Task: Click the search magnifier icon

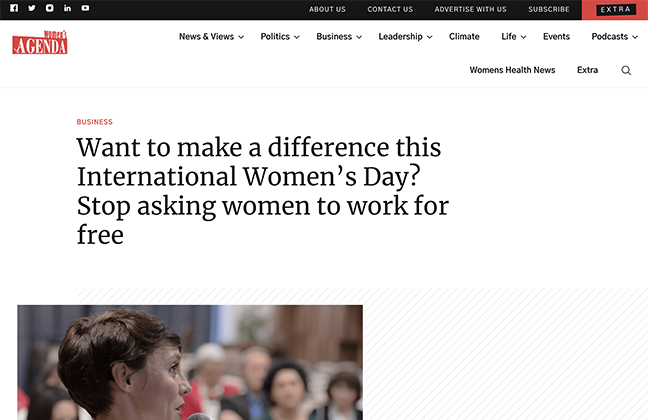Action: point(626,70)
